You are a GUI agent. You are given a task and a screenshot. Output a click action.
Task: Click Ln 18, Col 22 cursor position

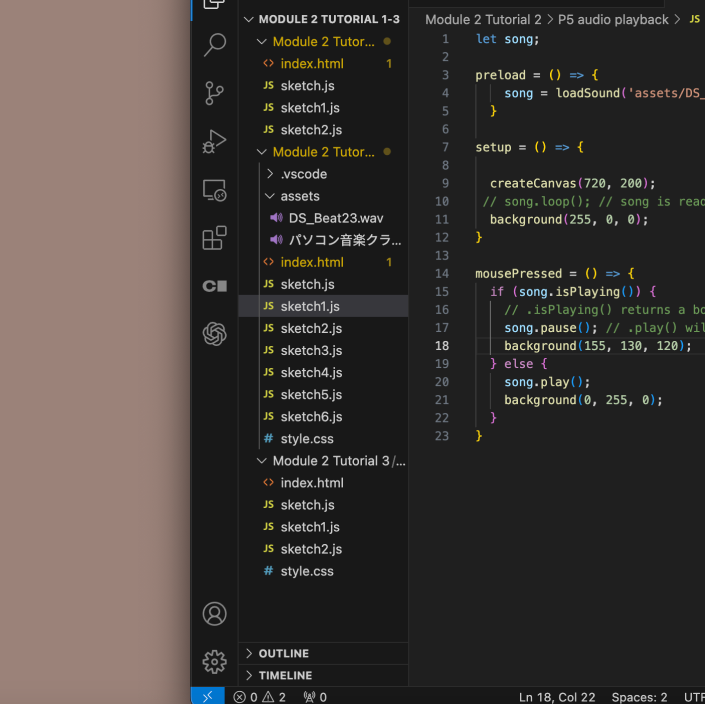(557, 697)
